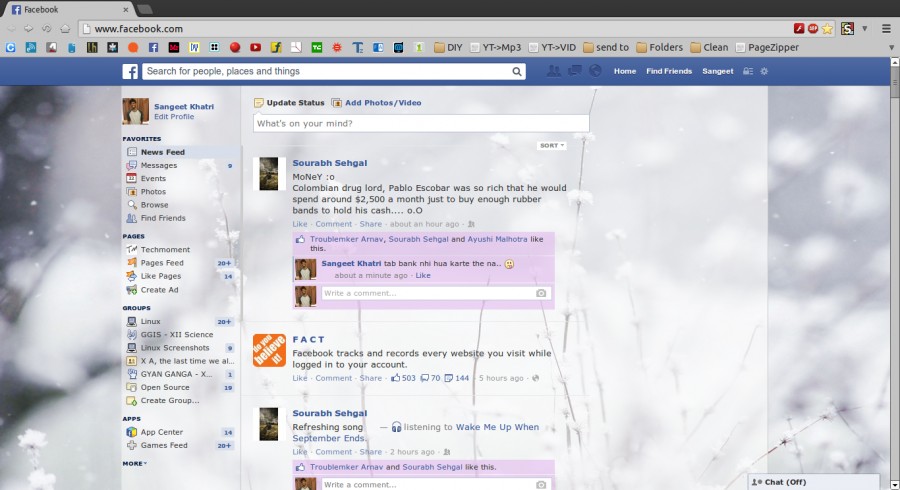Image resolution: width=900 pixels, height=490 pixels.
Task: Toggle the Chat (Off) bar
Action: click(x=813, y=482)
